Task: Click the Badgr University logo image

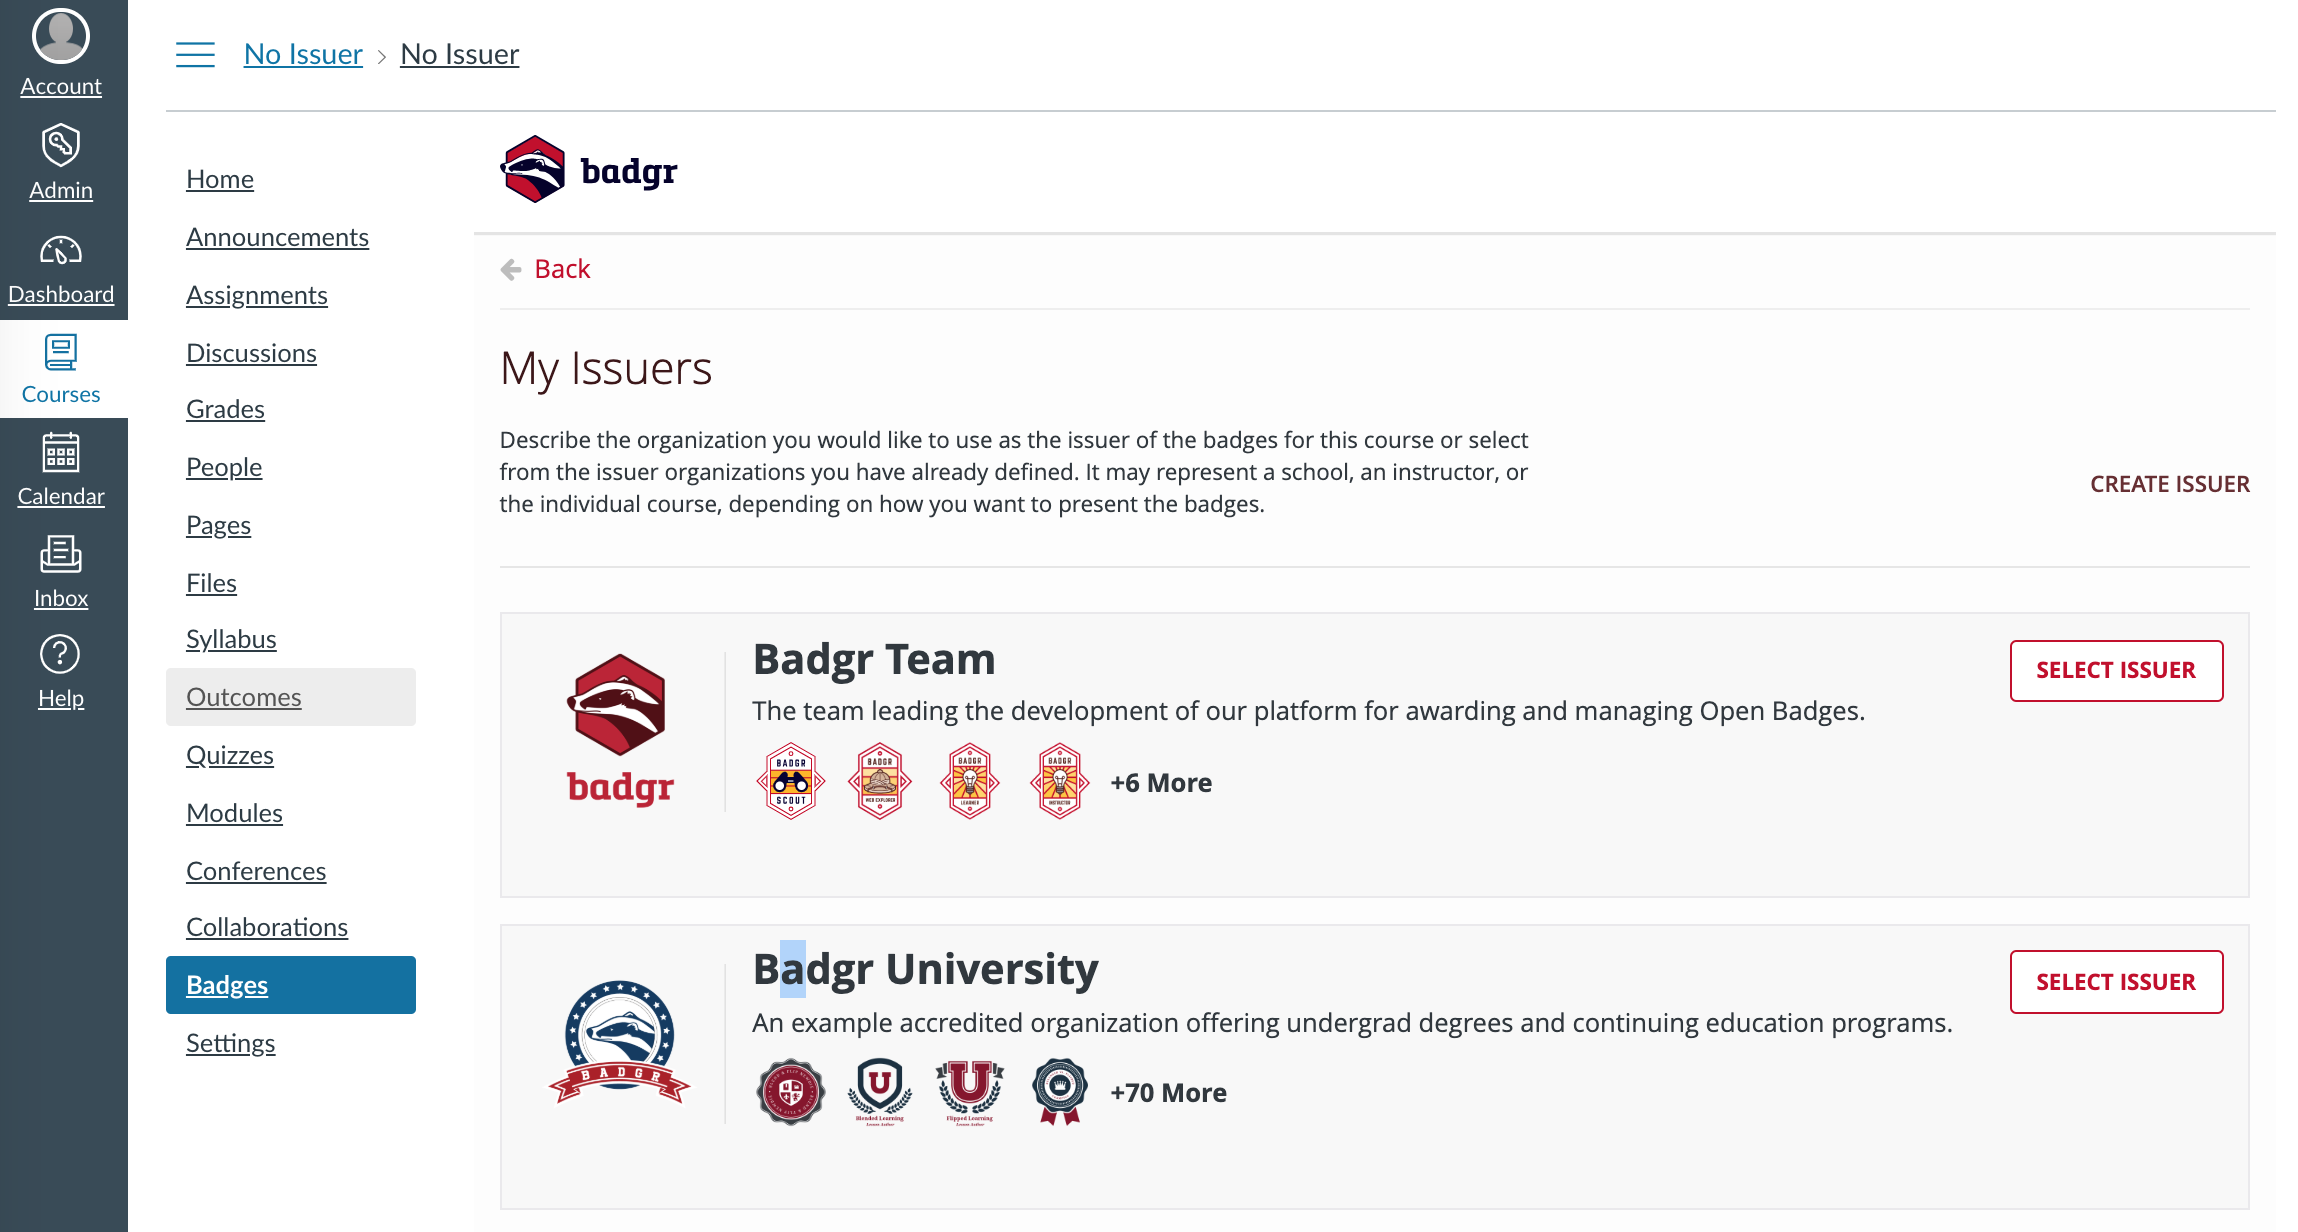Action: point(620,1041)
